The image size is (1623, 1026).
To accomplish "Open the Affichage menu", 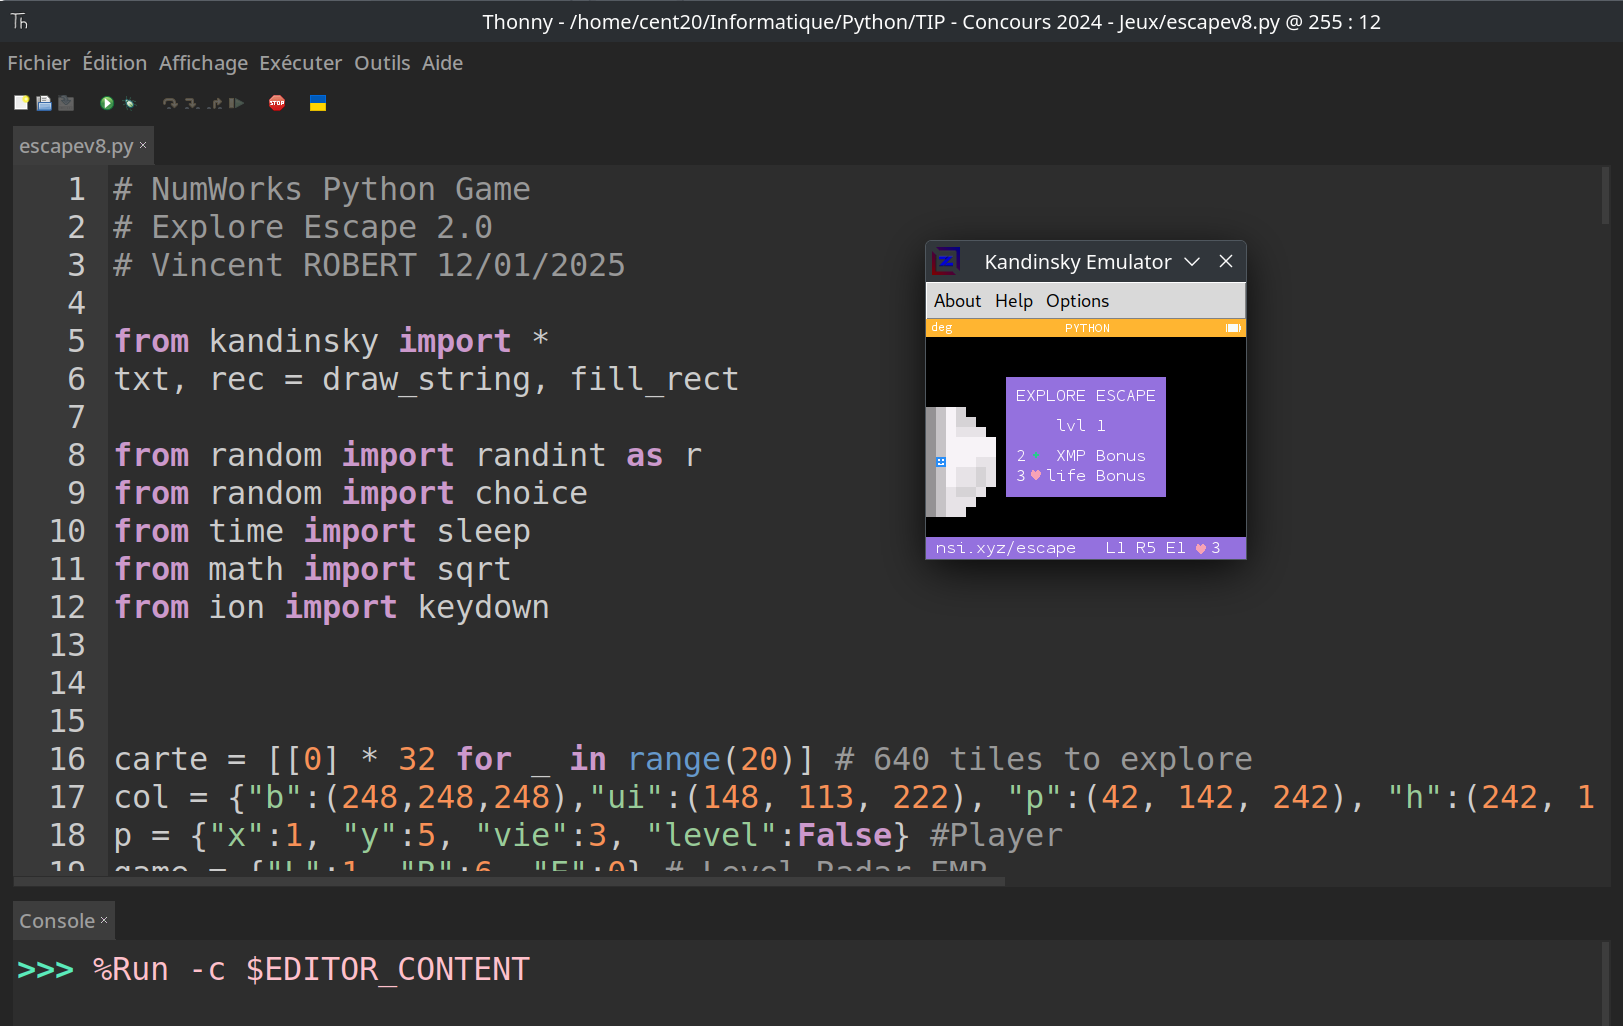I will click(x=203, y=63).
